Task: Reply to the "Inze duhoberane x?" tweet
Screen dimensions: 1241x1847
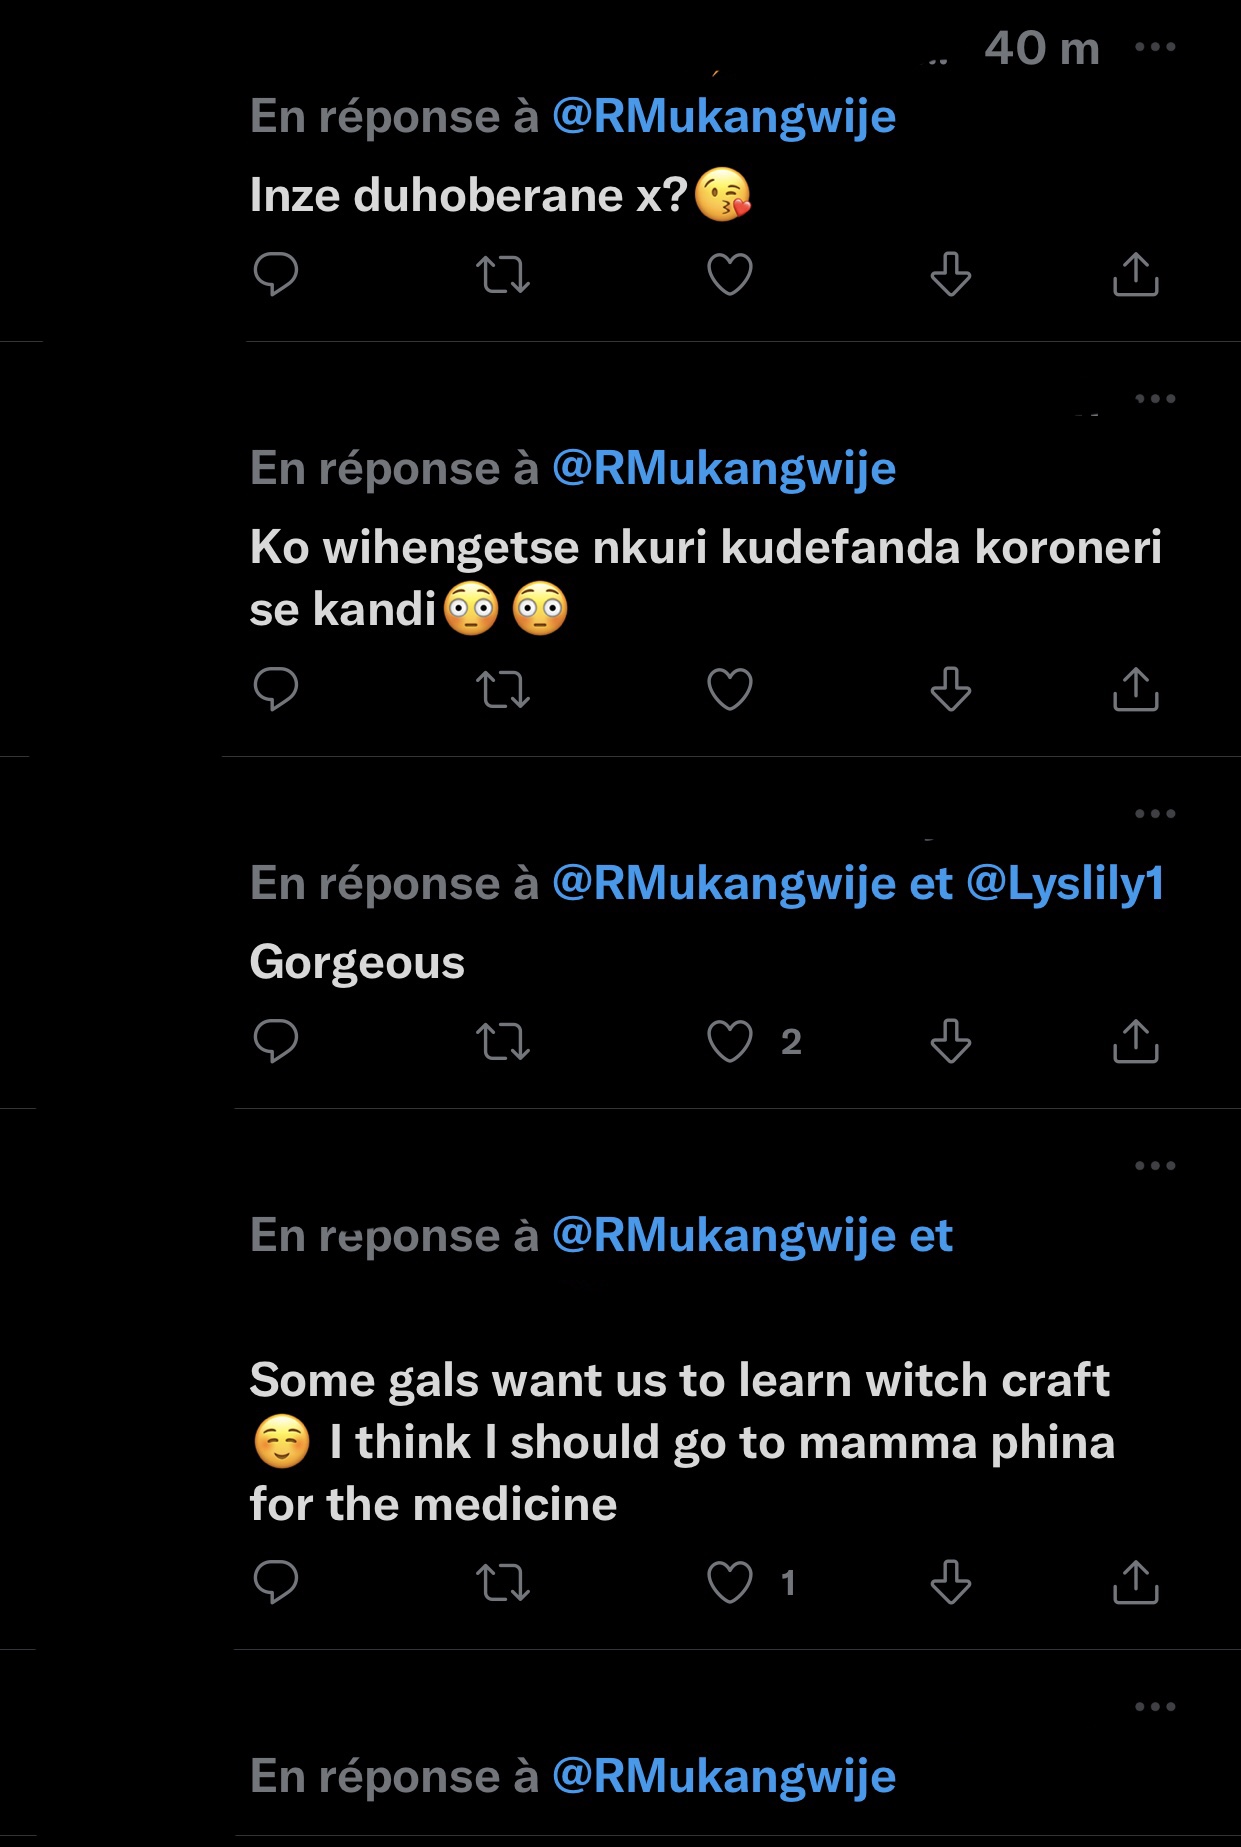Action: 276,274
